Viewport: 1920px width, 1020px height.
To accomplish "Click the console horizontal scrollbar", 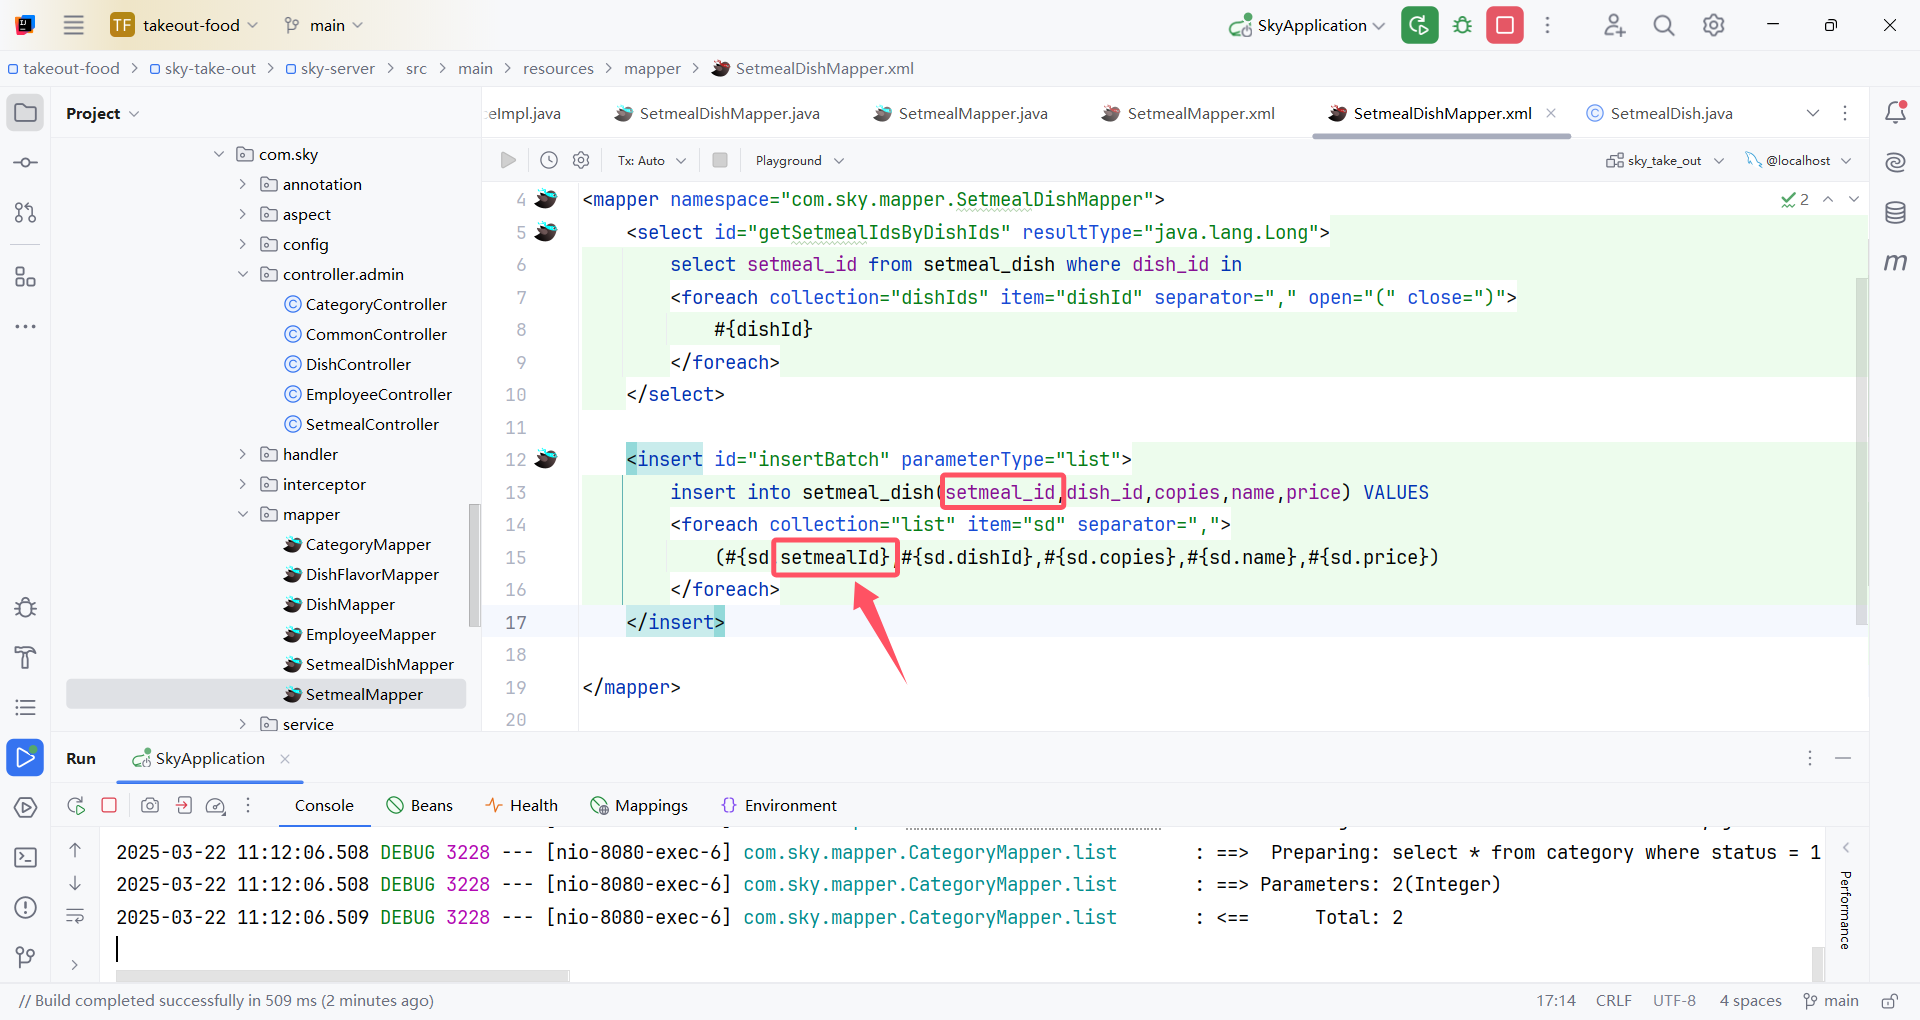I will [x=343, y=975].
